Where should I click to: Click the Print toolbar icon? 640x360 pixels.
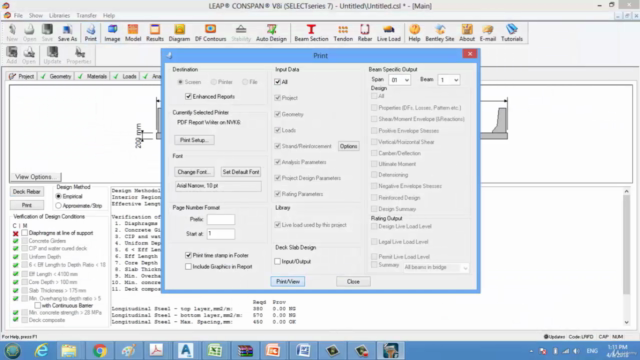[91, 33]
